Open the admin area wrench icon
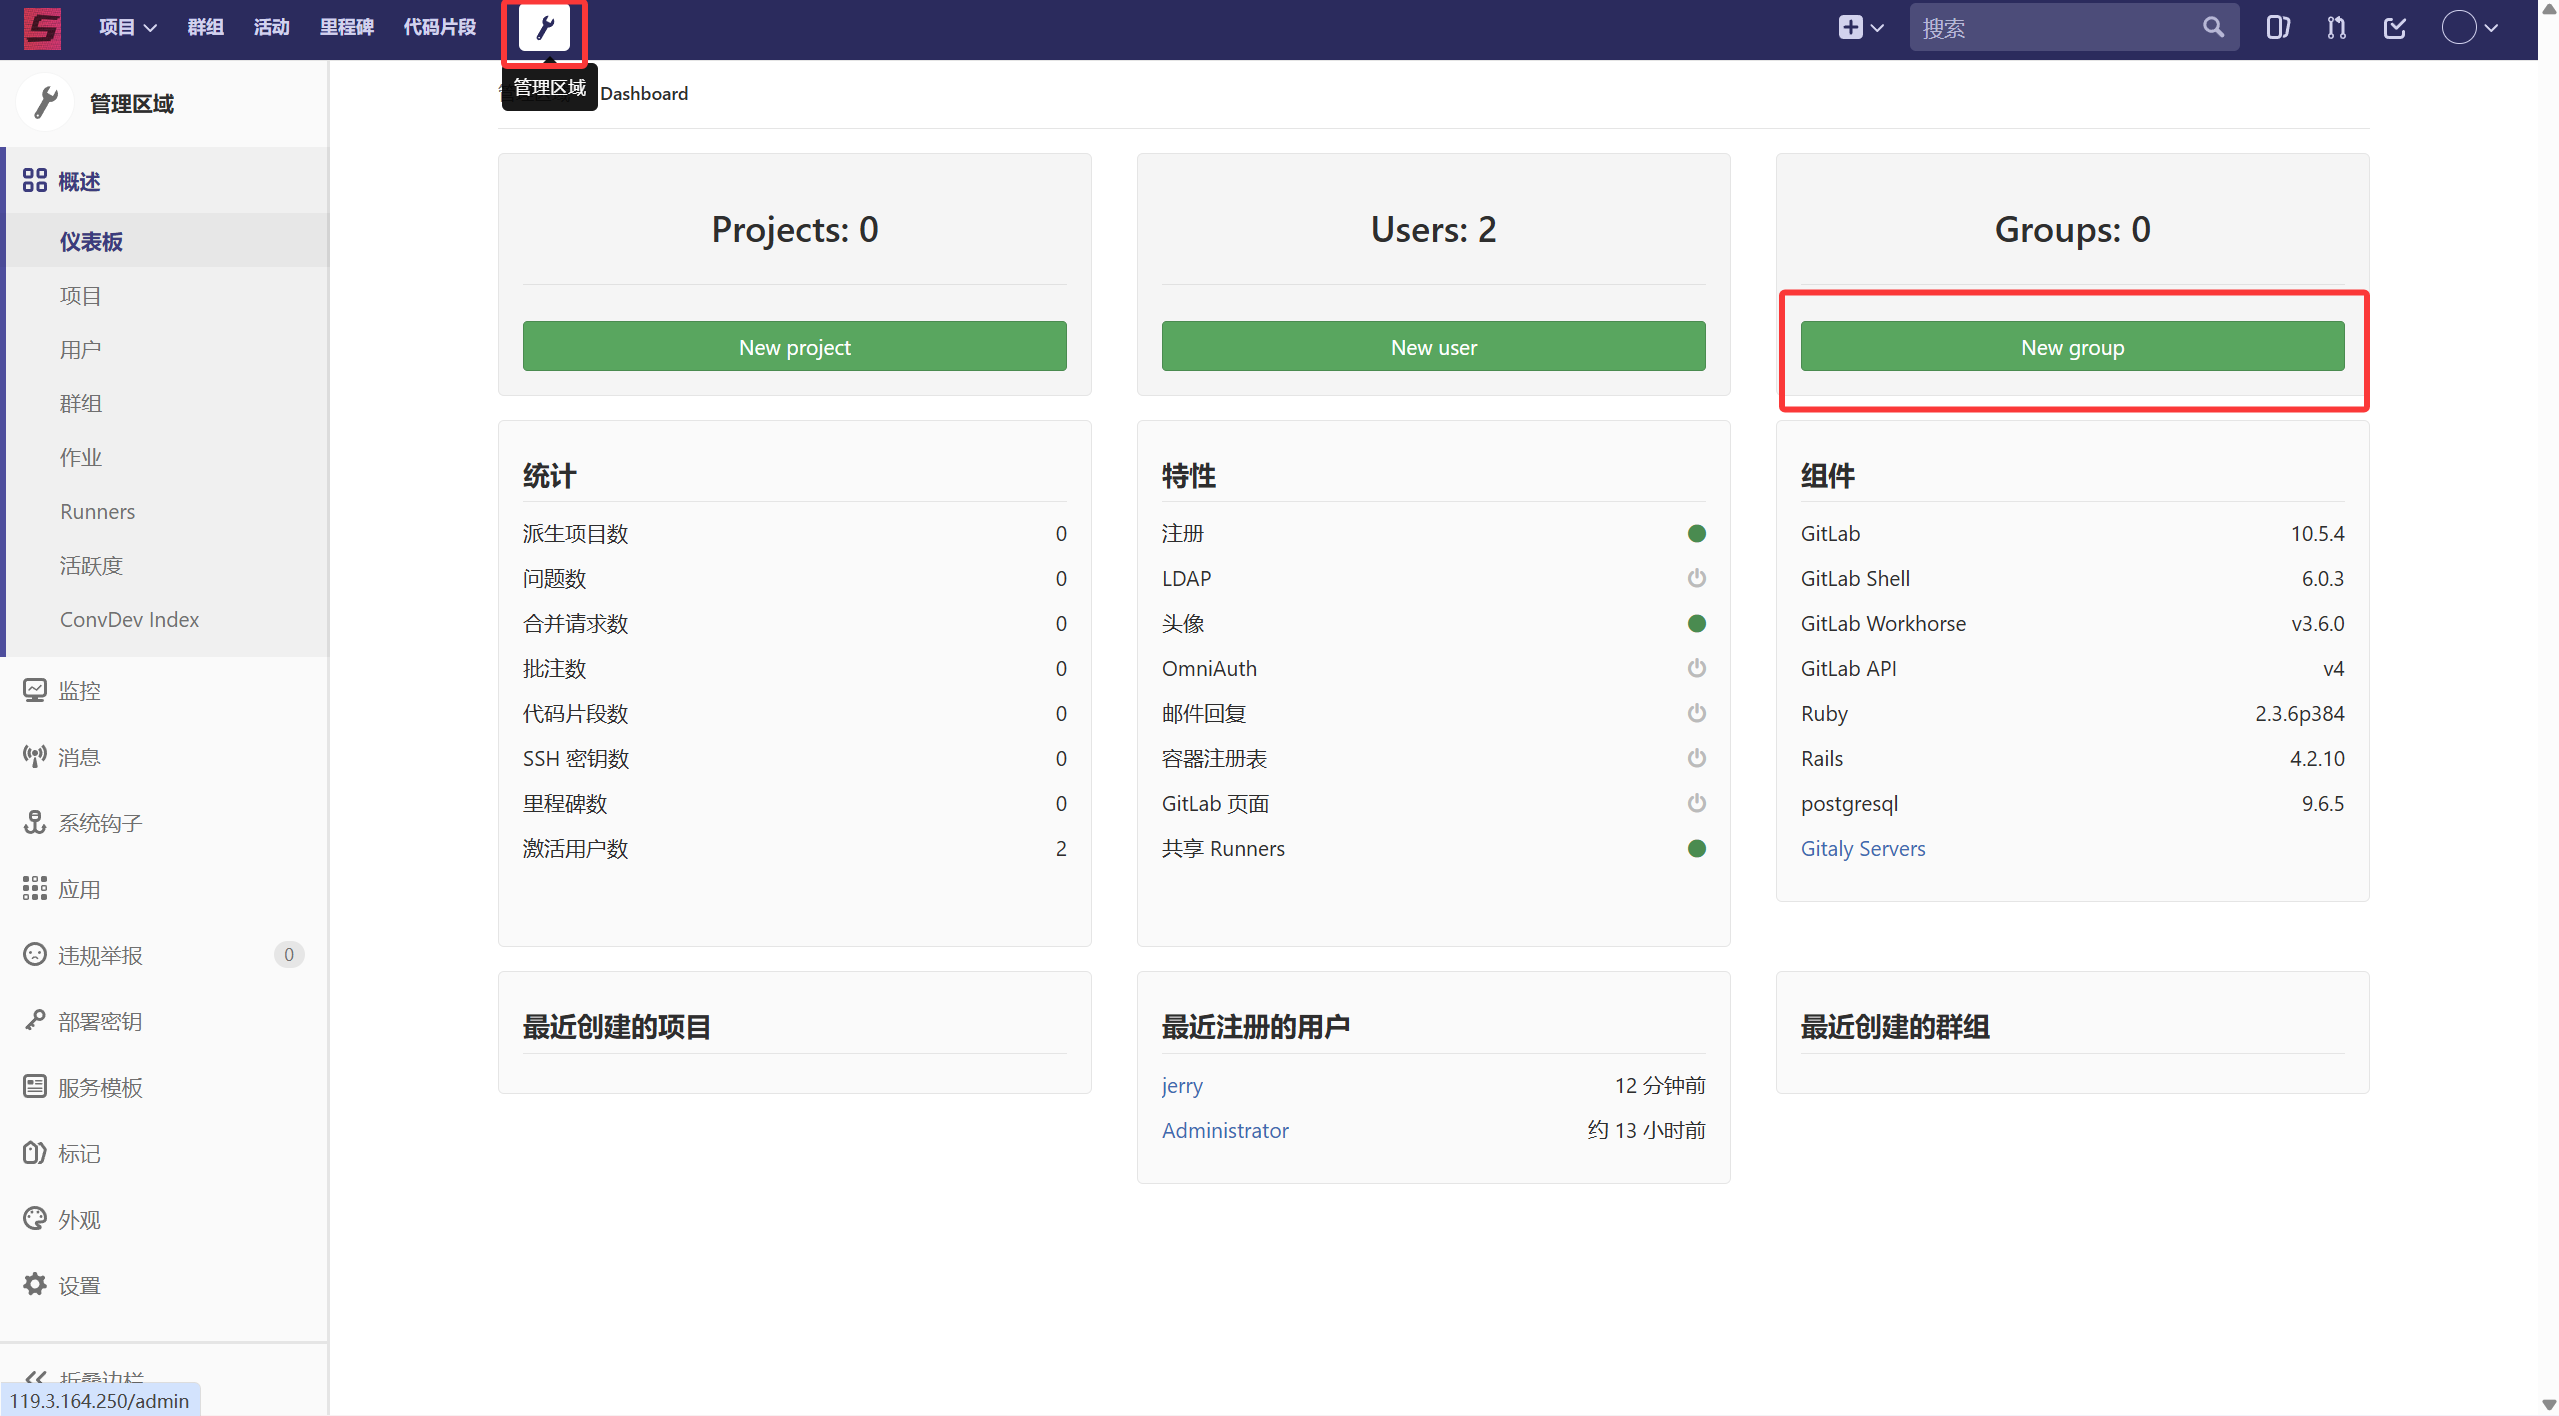The height and width of the screenshot is (1416, 2559). click(x=545, y=27)
